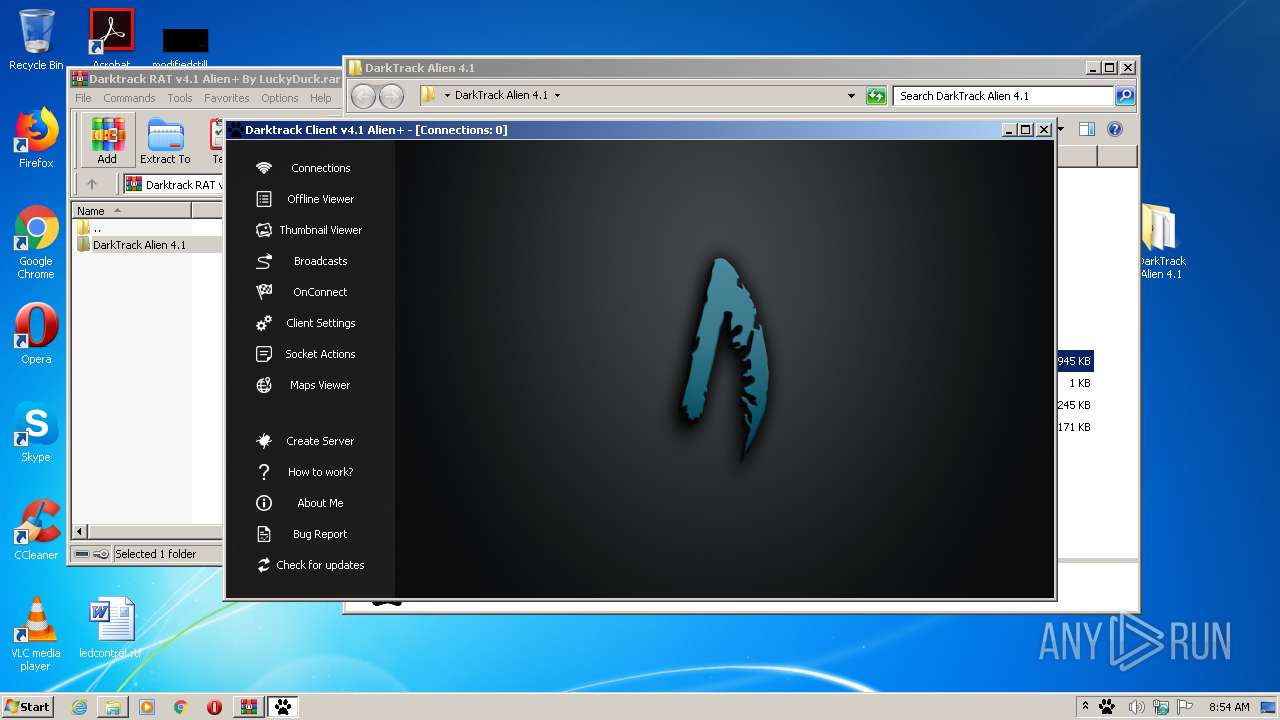1280x720 pixels.
Task: Open WinRAR Commands menu
Action: pyautogui.click(x=129, y=98)
